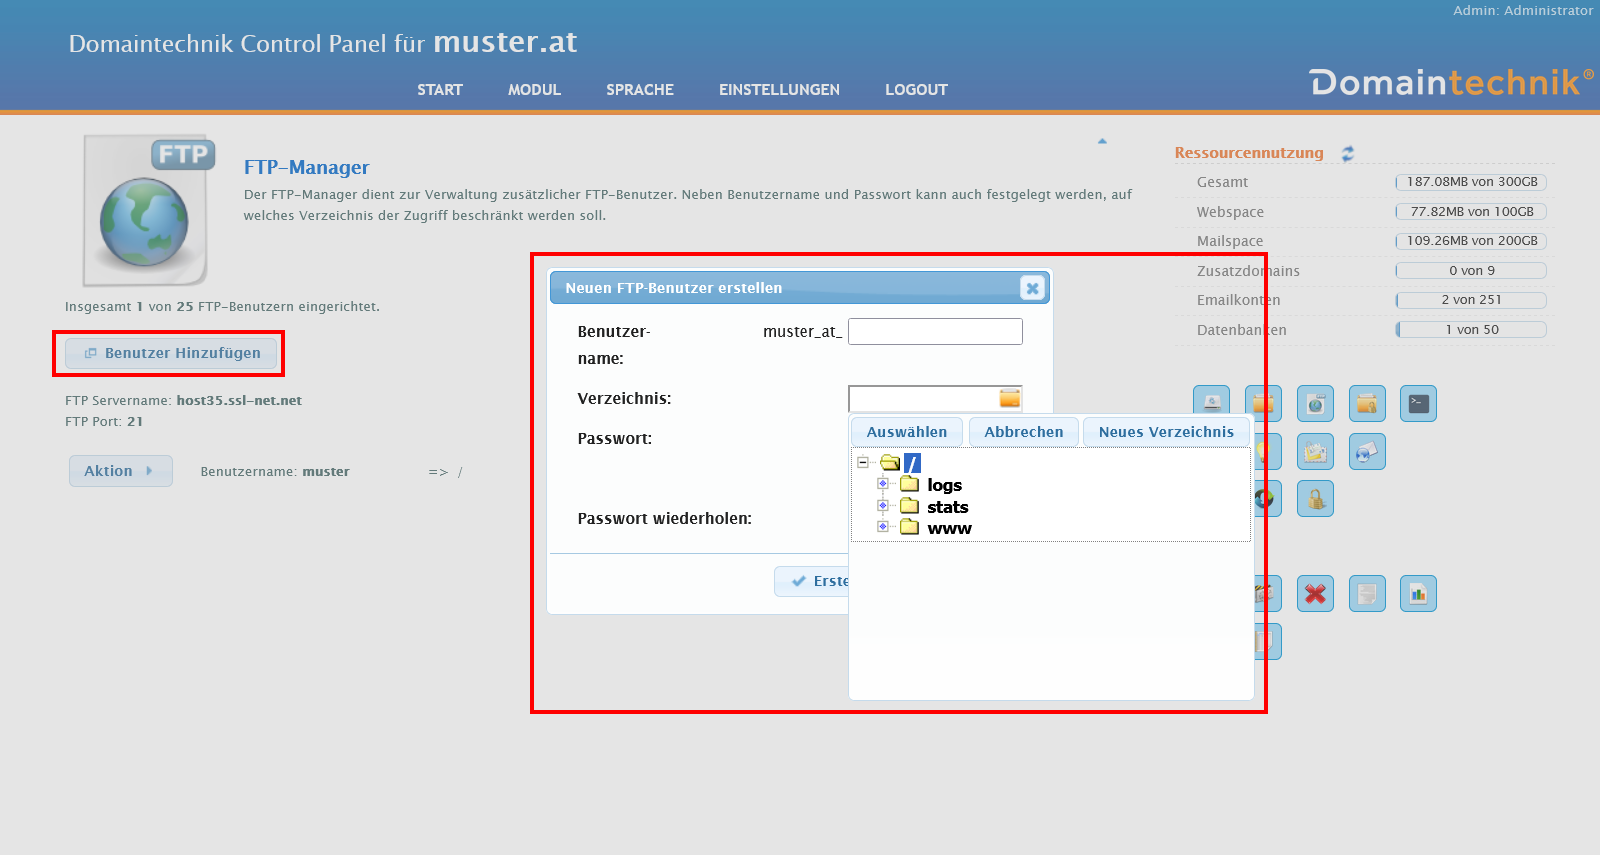Image resolution: width=1600 pixels, height=855 pixels.
Task: Click the Benutzer Hinzufügen button
Action: pos(171,353)
